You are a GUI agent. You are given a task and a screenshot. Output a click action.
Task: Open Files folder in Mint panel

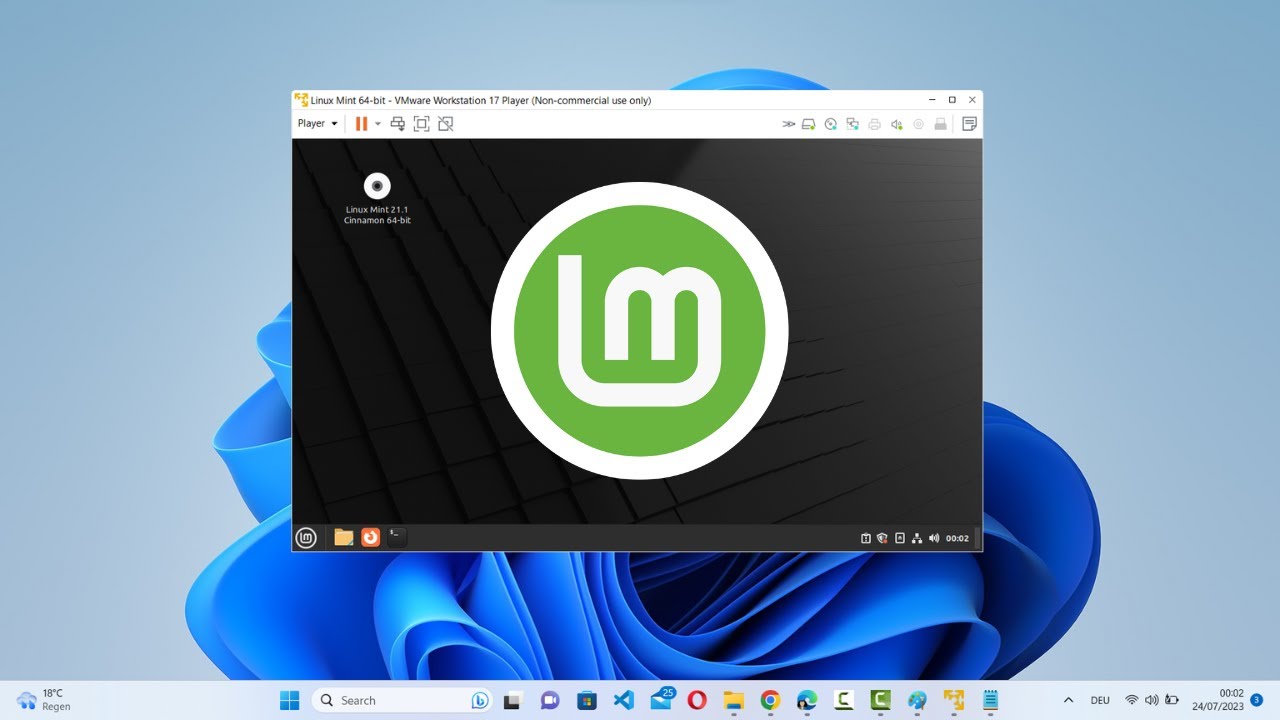[344, 538]
